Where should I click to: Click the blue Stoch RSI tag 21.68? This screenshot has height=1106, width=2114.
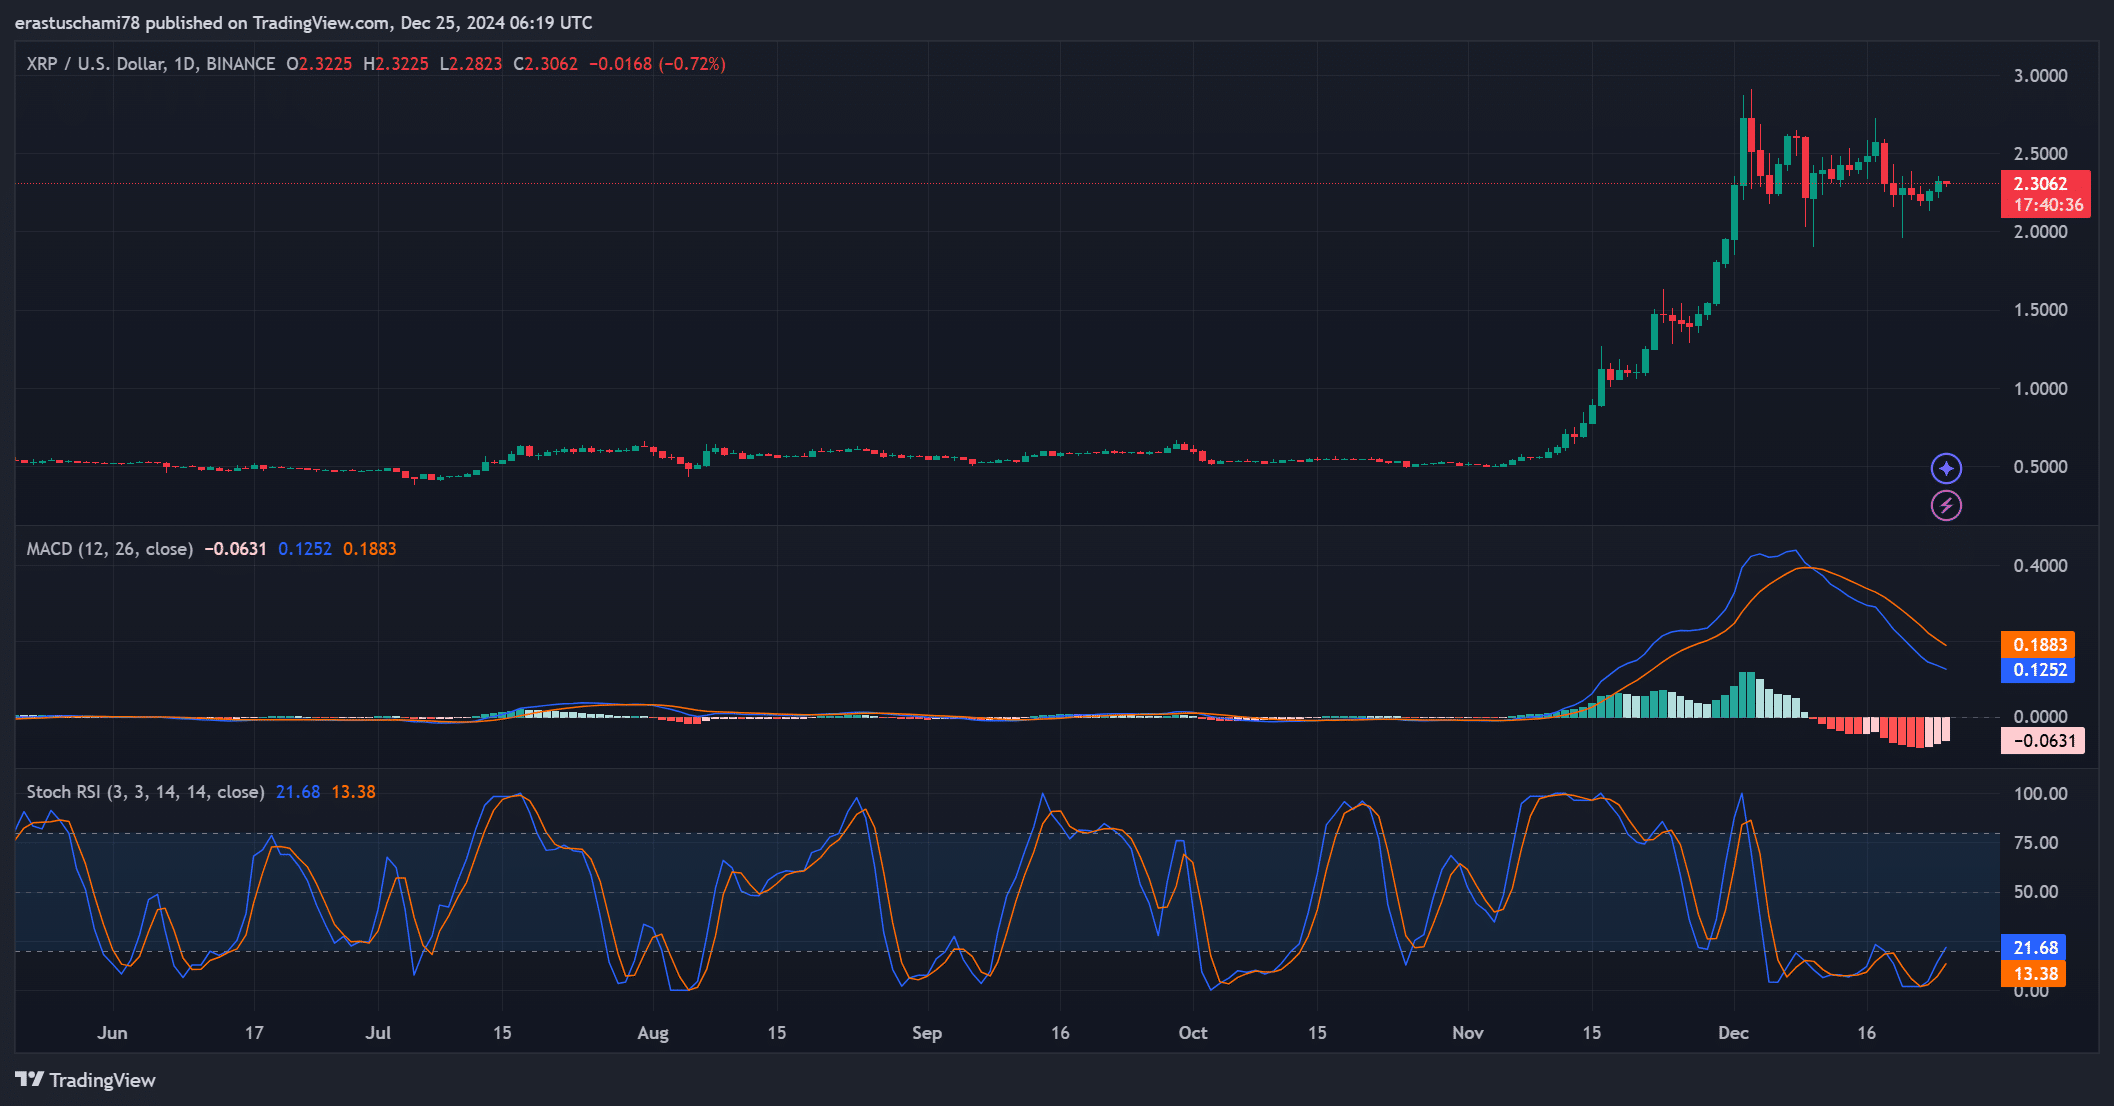[2033, 948]
